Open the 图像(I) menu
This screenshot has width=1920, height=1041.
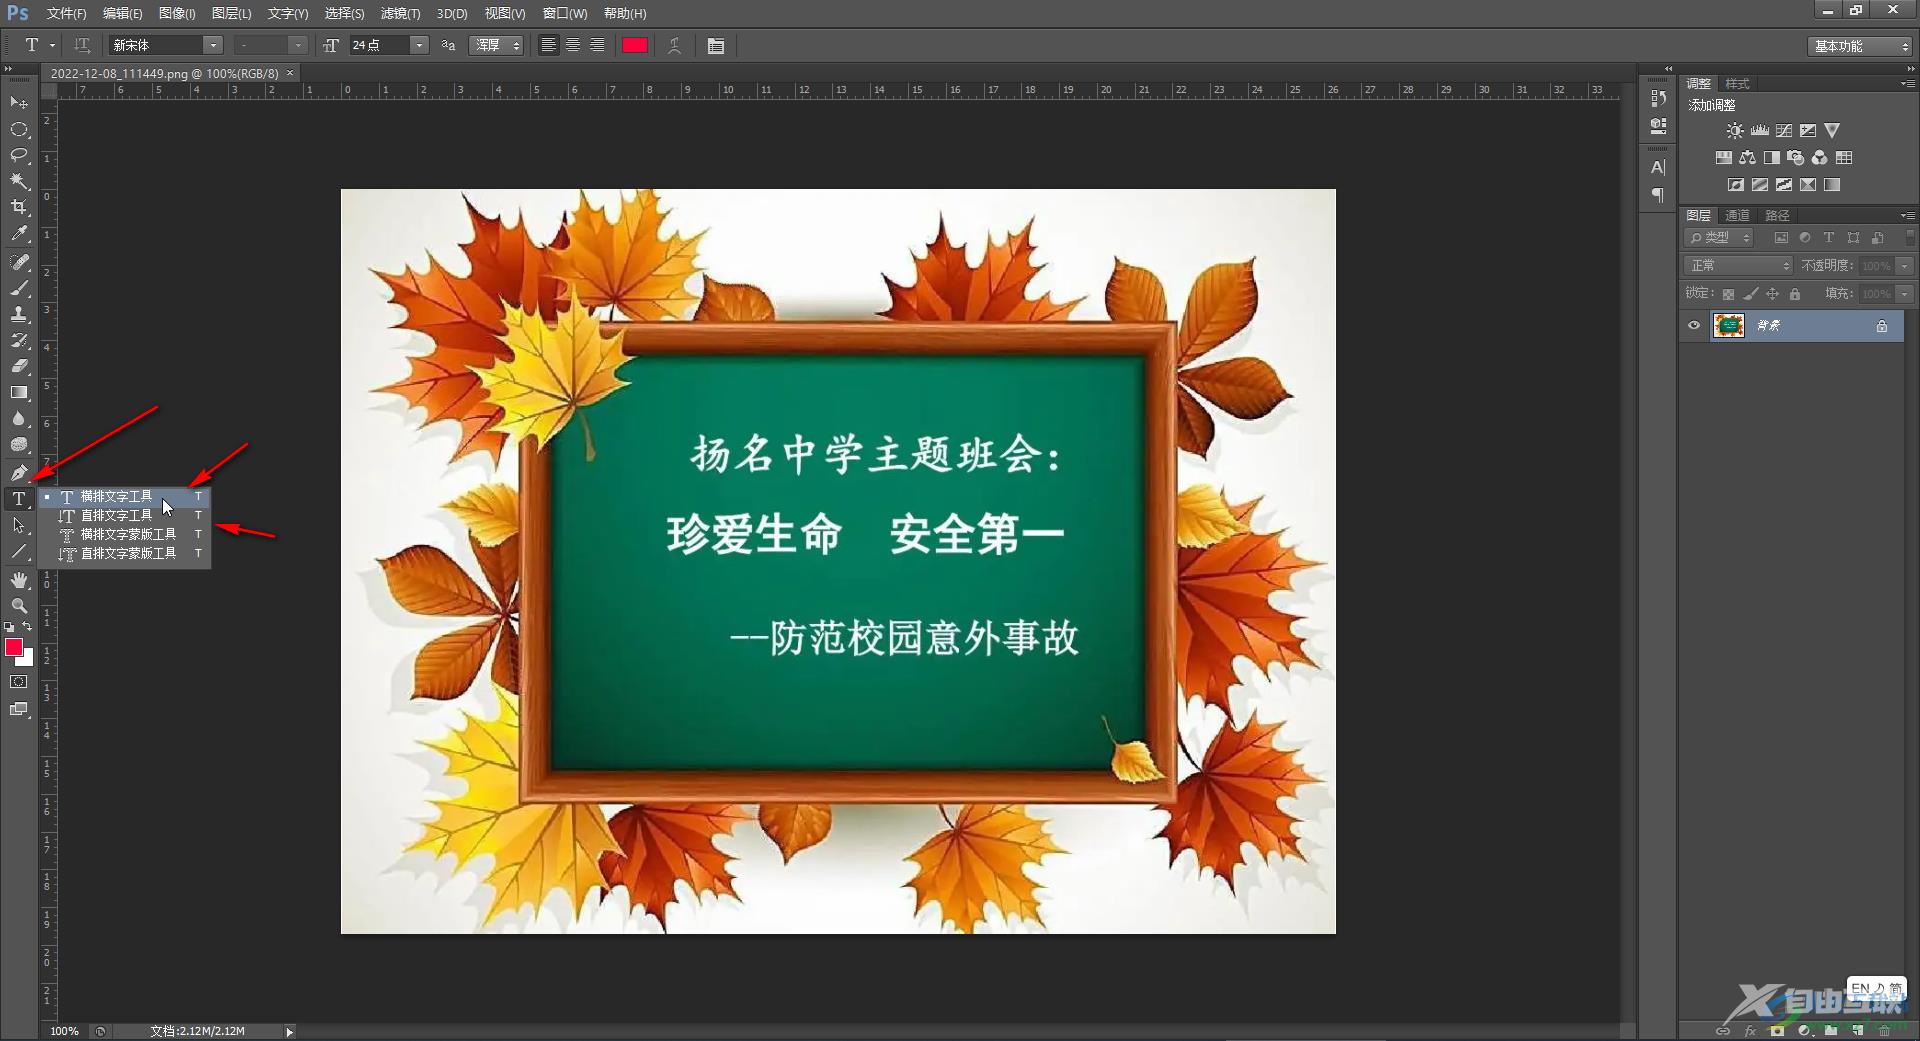pos(177,13)
